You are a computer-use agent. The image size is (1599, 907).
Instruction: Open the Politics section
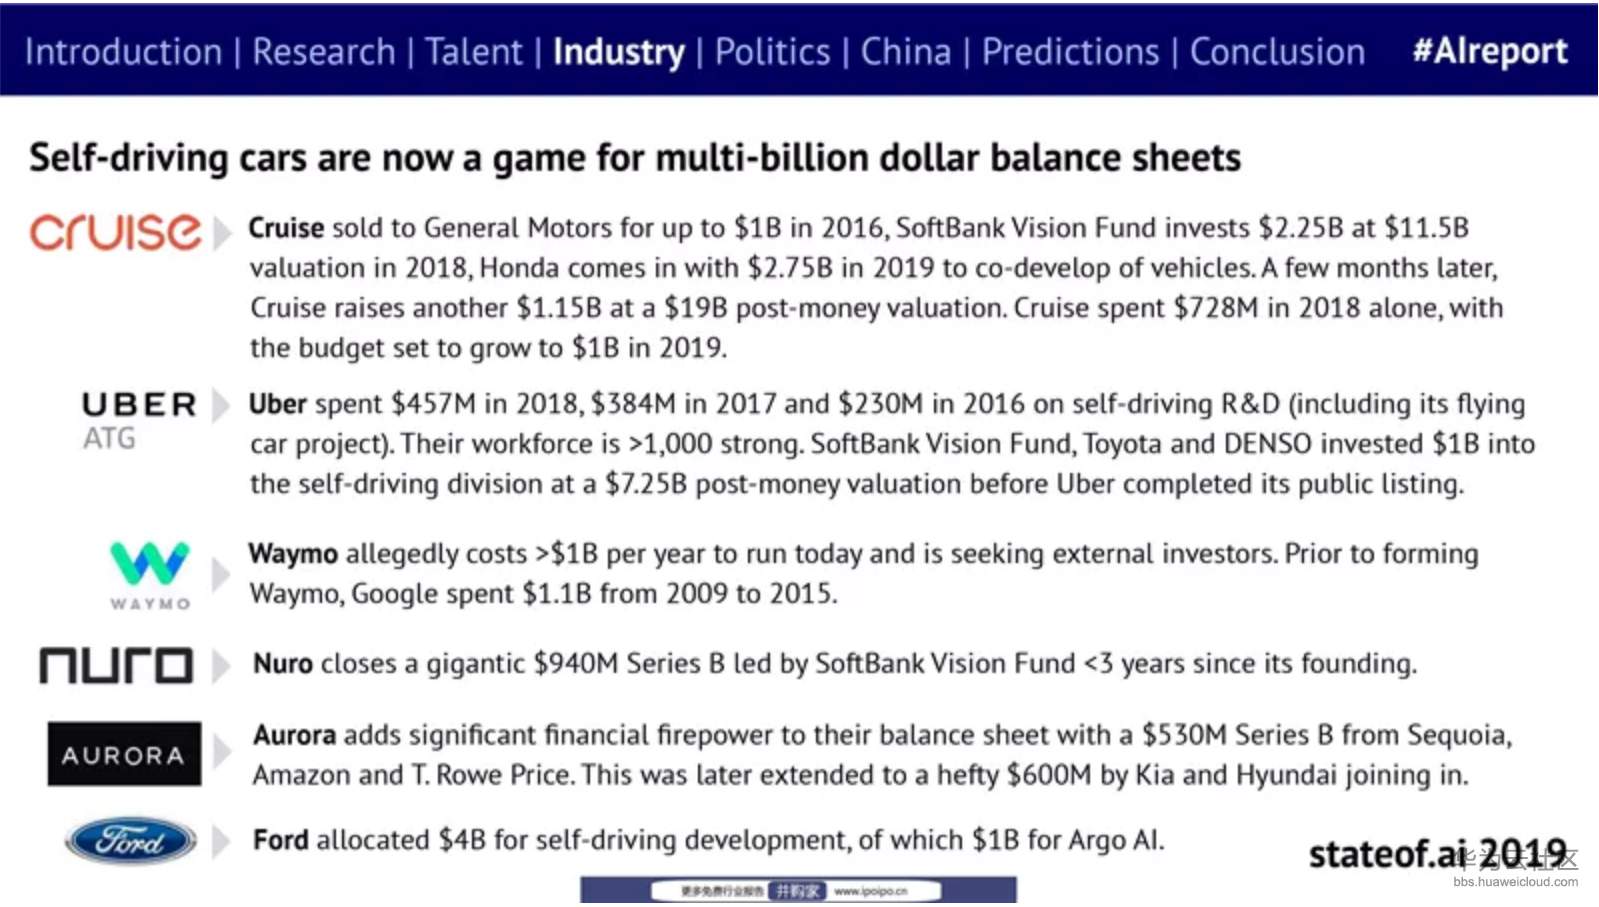(772, 52)
